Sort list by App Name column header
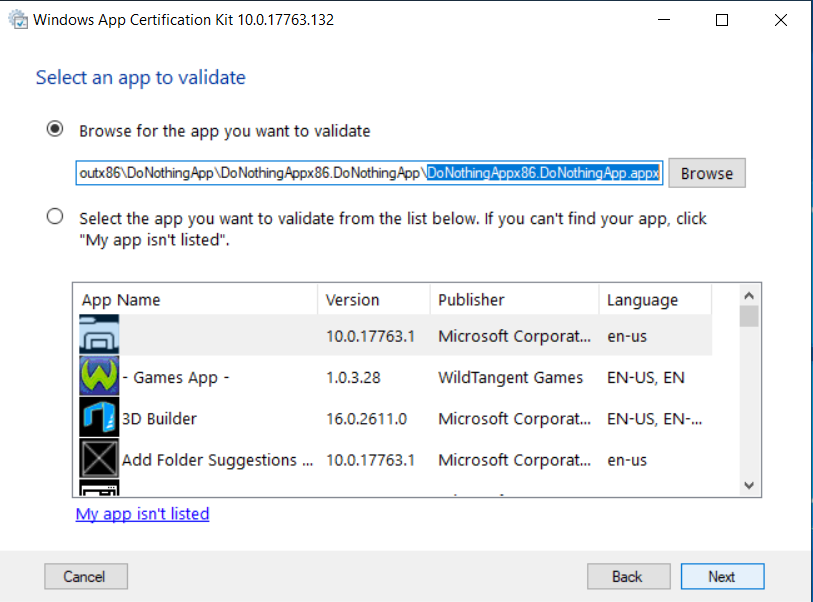The image size is (813, 602). [195, 300]
